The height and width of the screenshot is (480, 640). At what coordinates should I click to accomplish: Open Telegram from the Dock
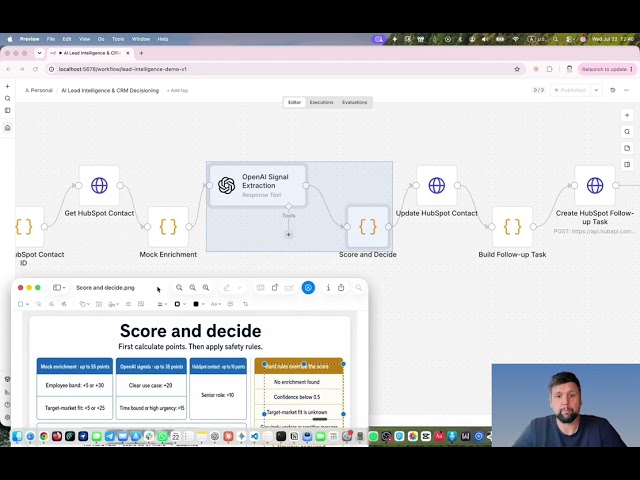tap(110, 436)
